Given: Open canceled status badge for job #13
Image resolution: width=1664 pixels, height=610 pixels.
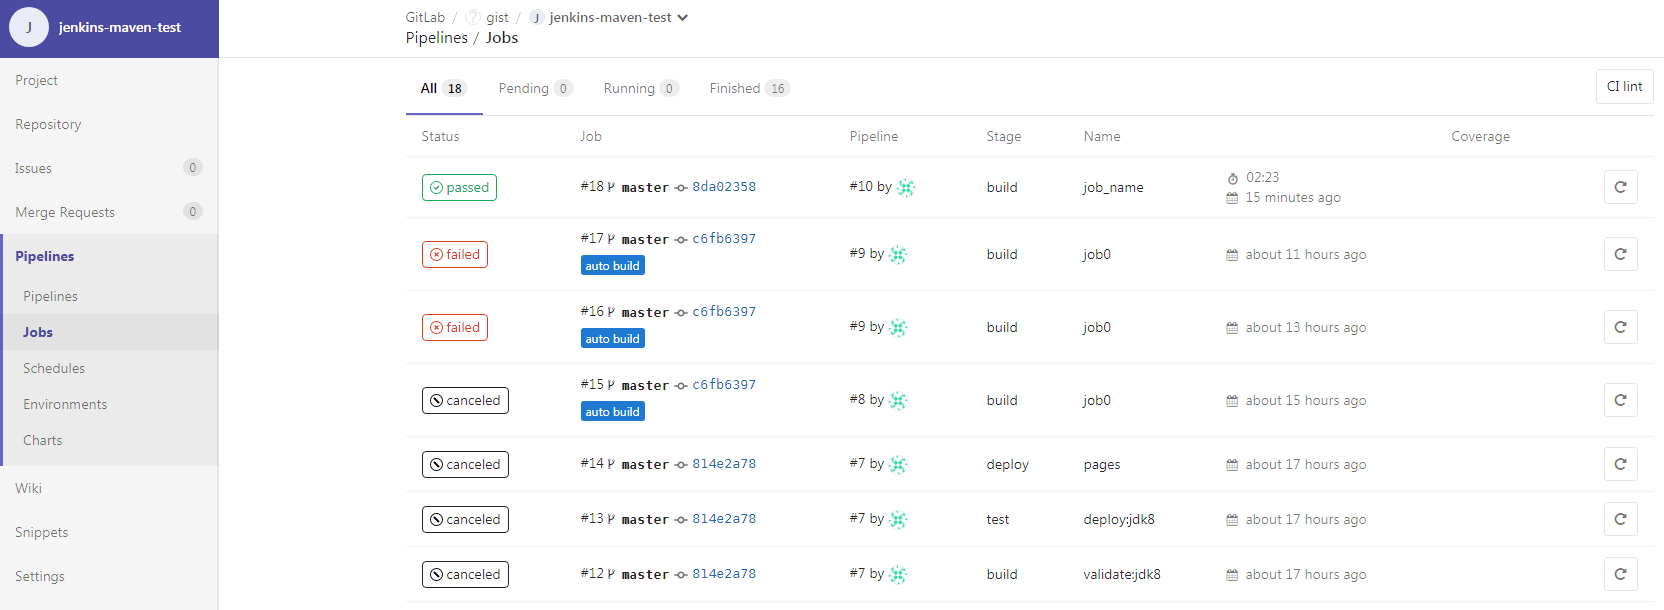Looking at the screenshot, I should point(465,519).
